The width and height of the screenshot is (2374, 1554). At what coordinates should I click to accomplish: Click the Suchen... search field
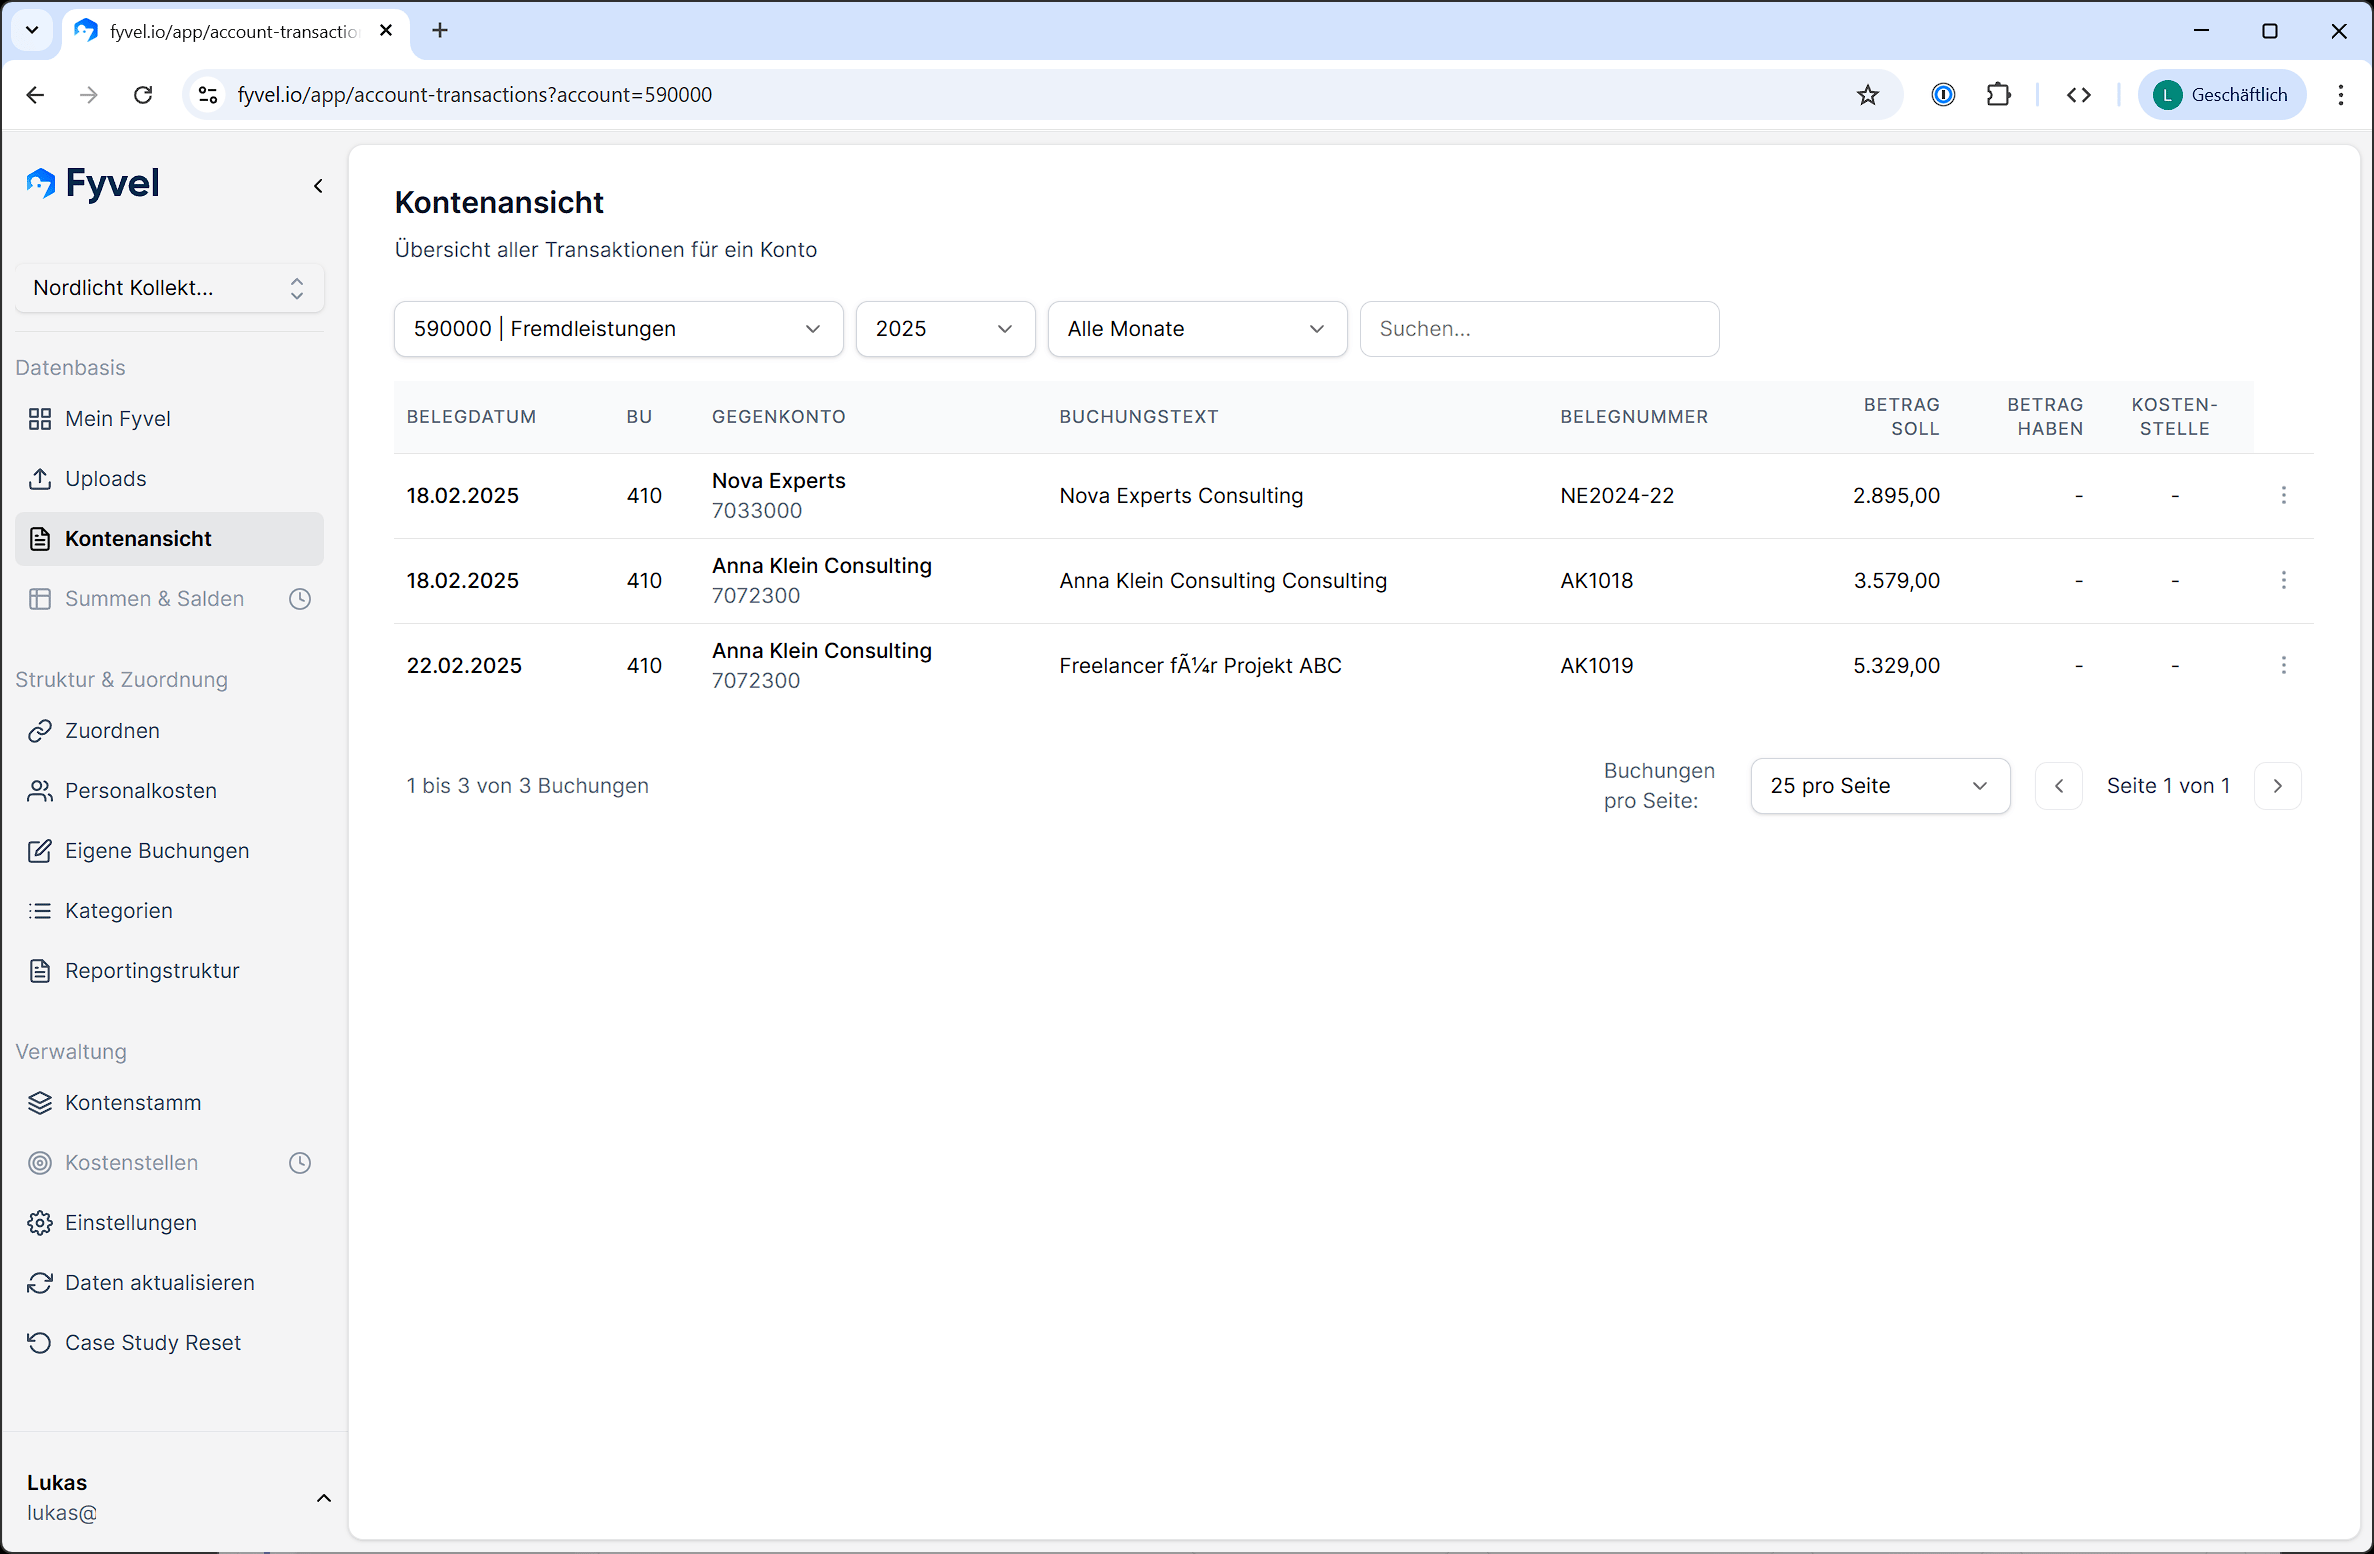coord(1539,329)
